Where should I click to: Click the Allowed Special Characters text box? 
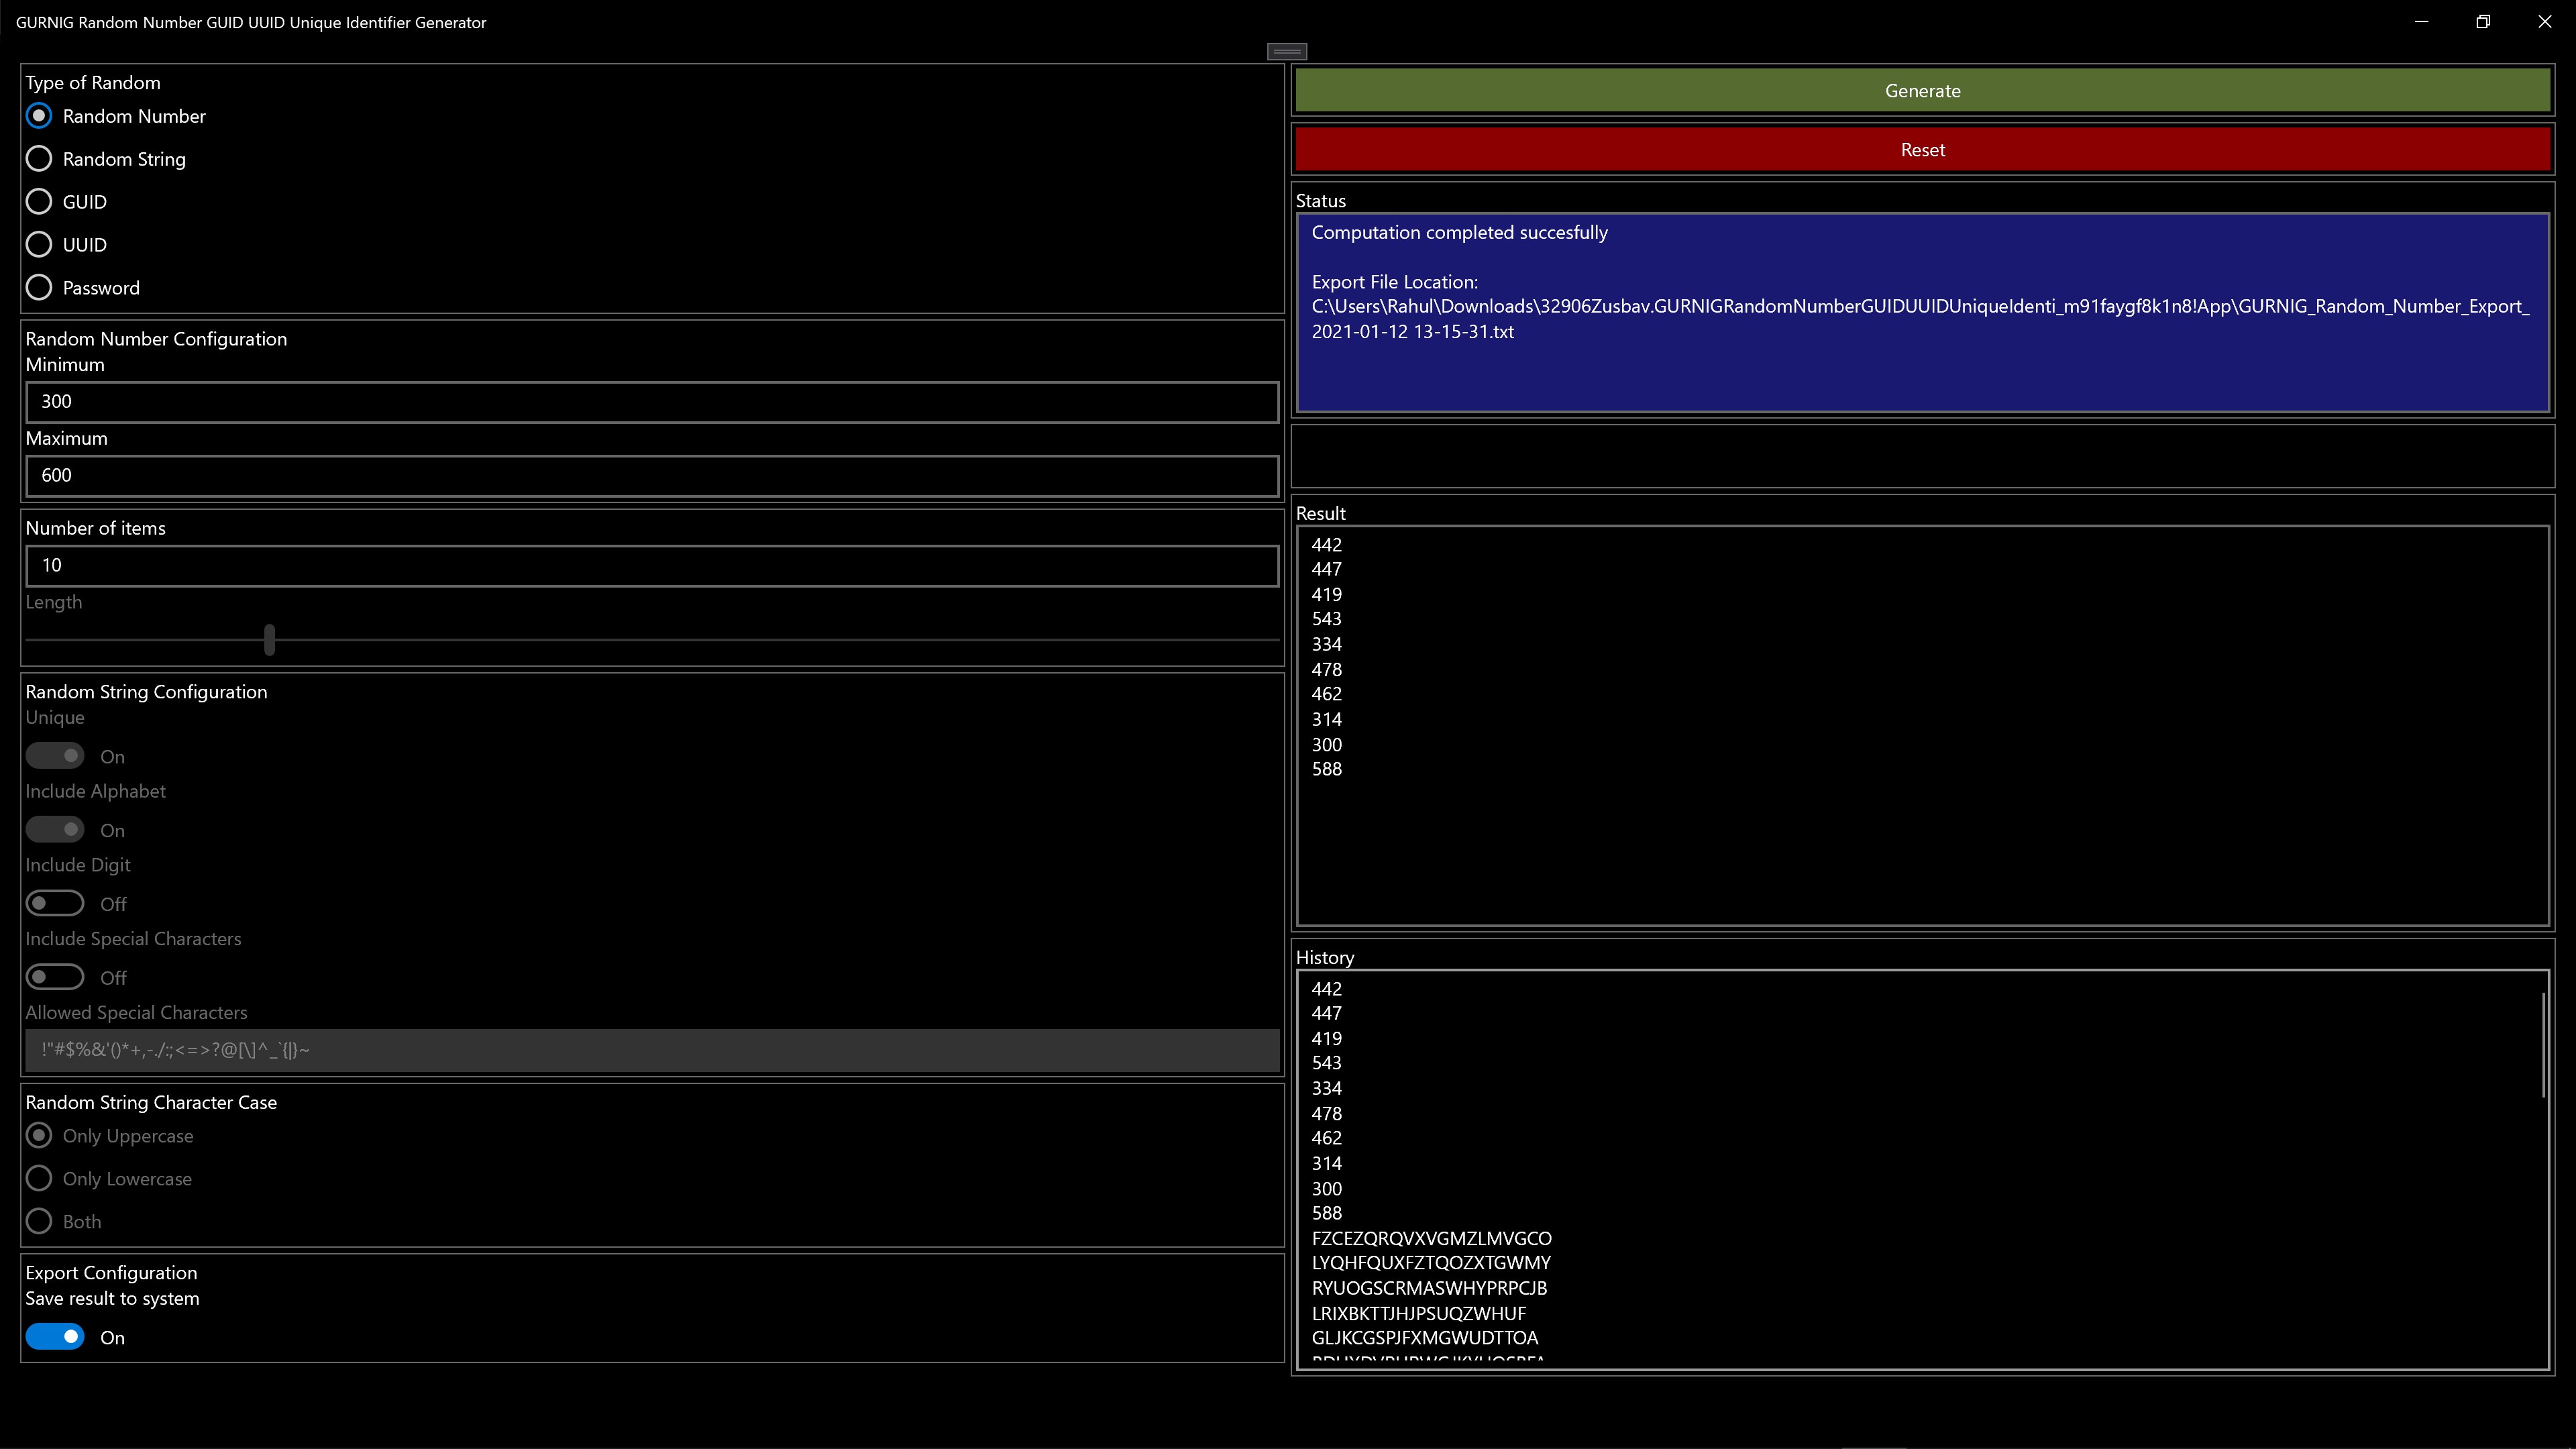651,1050
